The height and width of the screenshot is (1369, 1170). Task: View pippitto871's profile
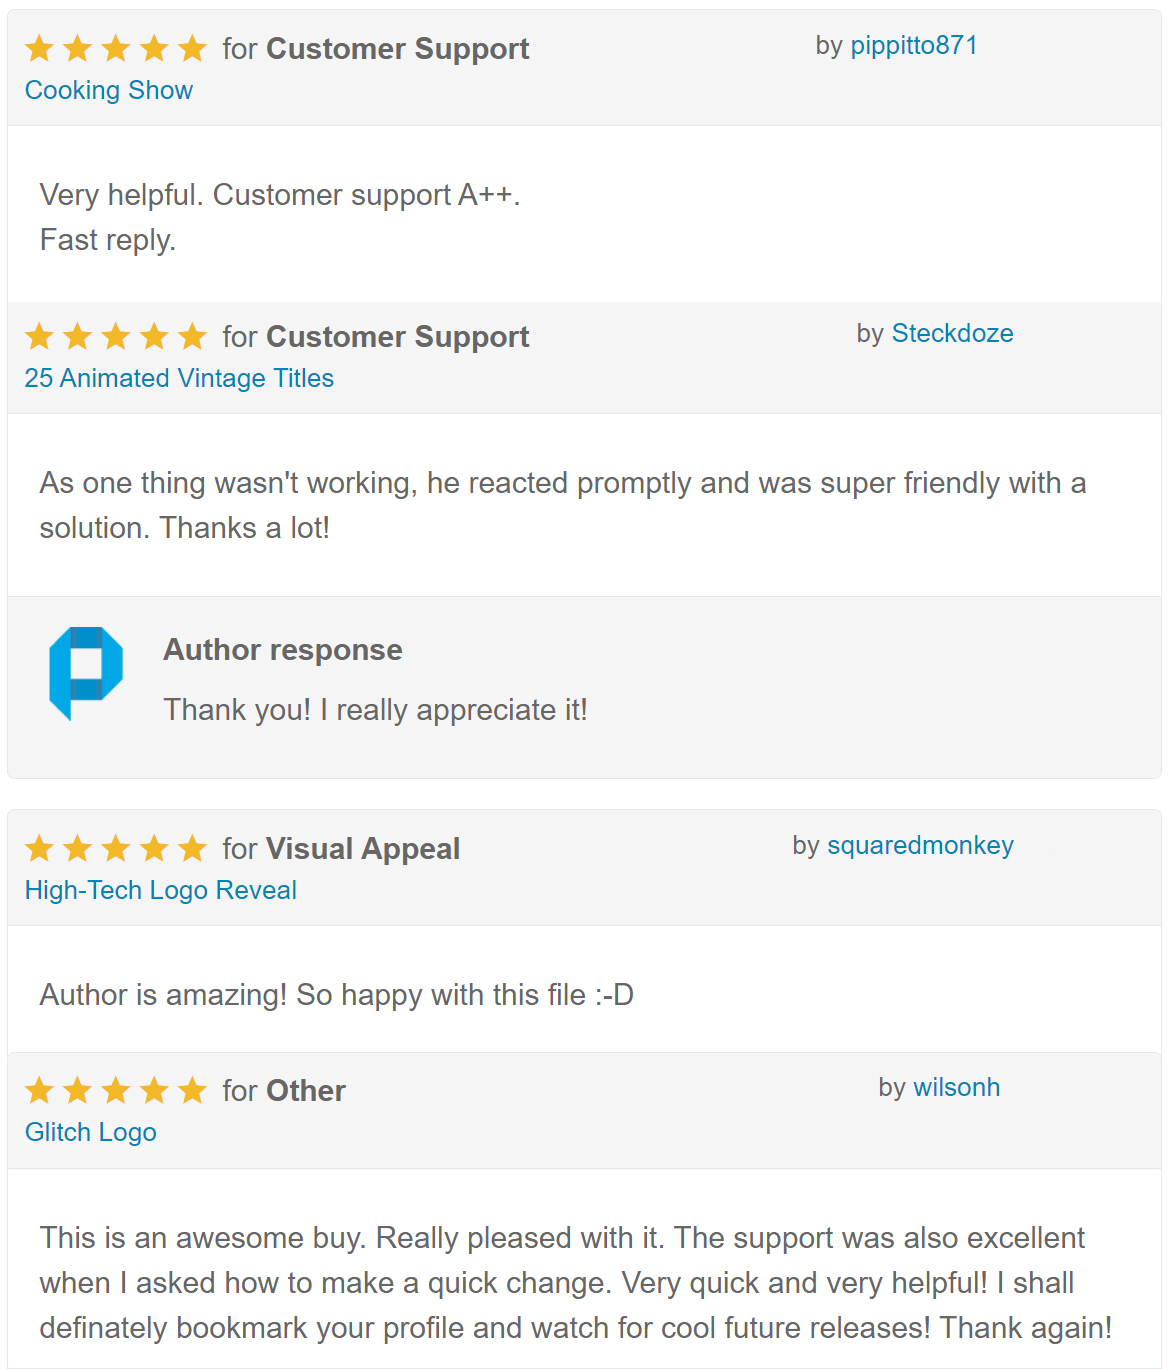[913, 45]
